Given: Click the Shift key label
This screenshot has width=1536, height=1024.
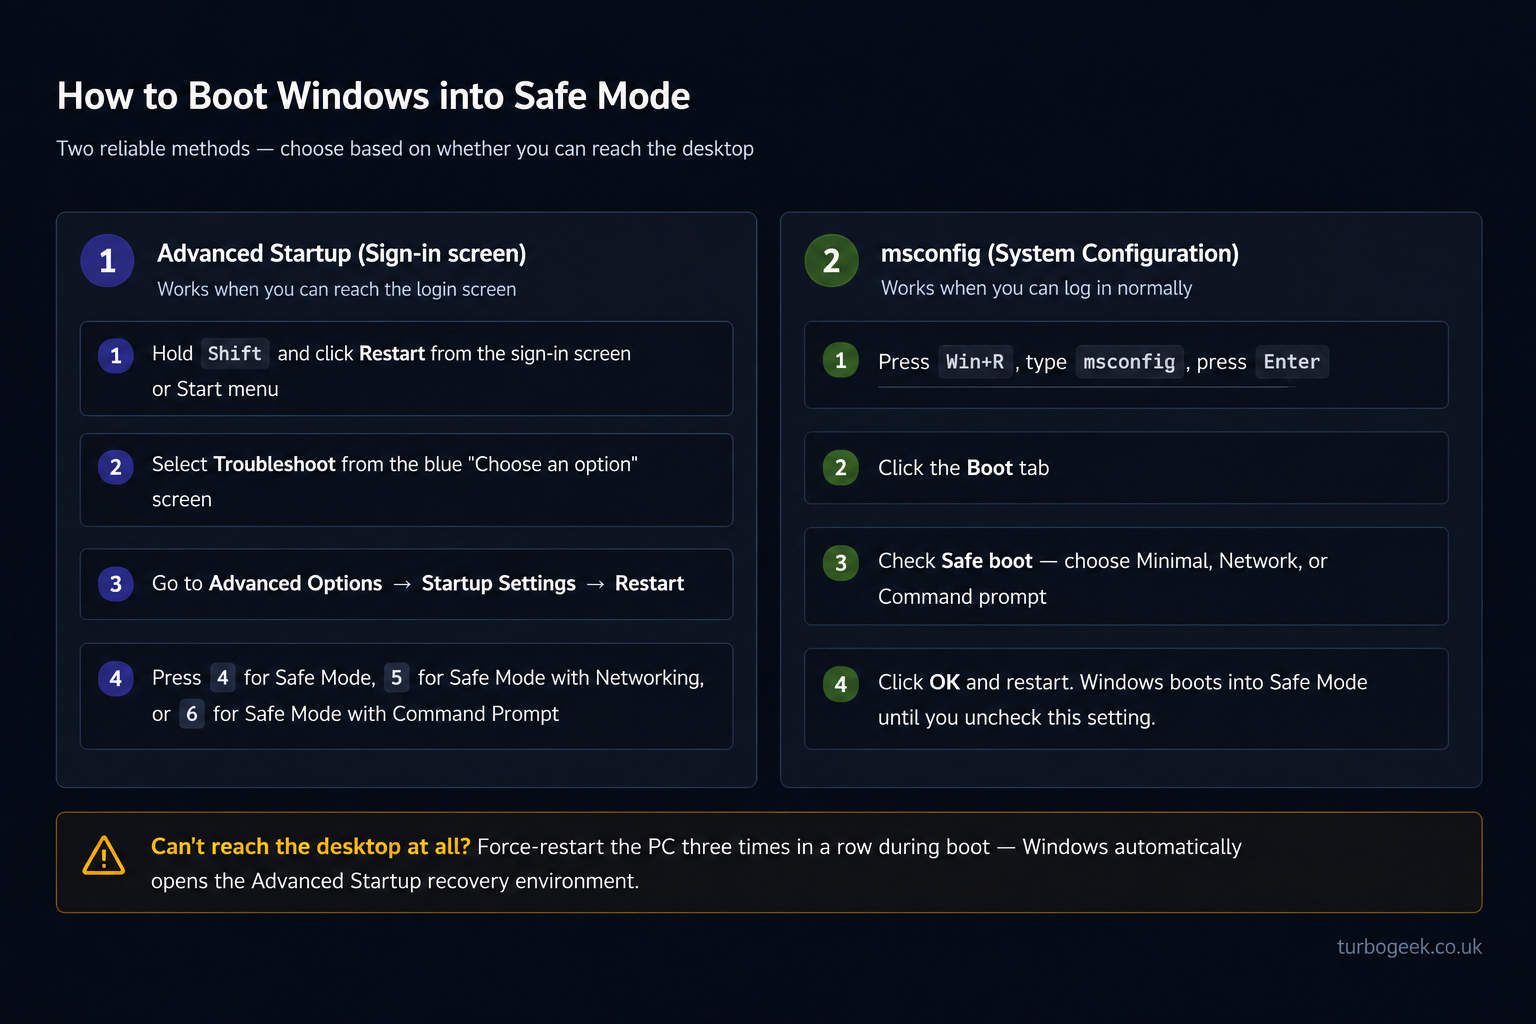Looking at the screenshot, I should click(x=235, y=354).
